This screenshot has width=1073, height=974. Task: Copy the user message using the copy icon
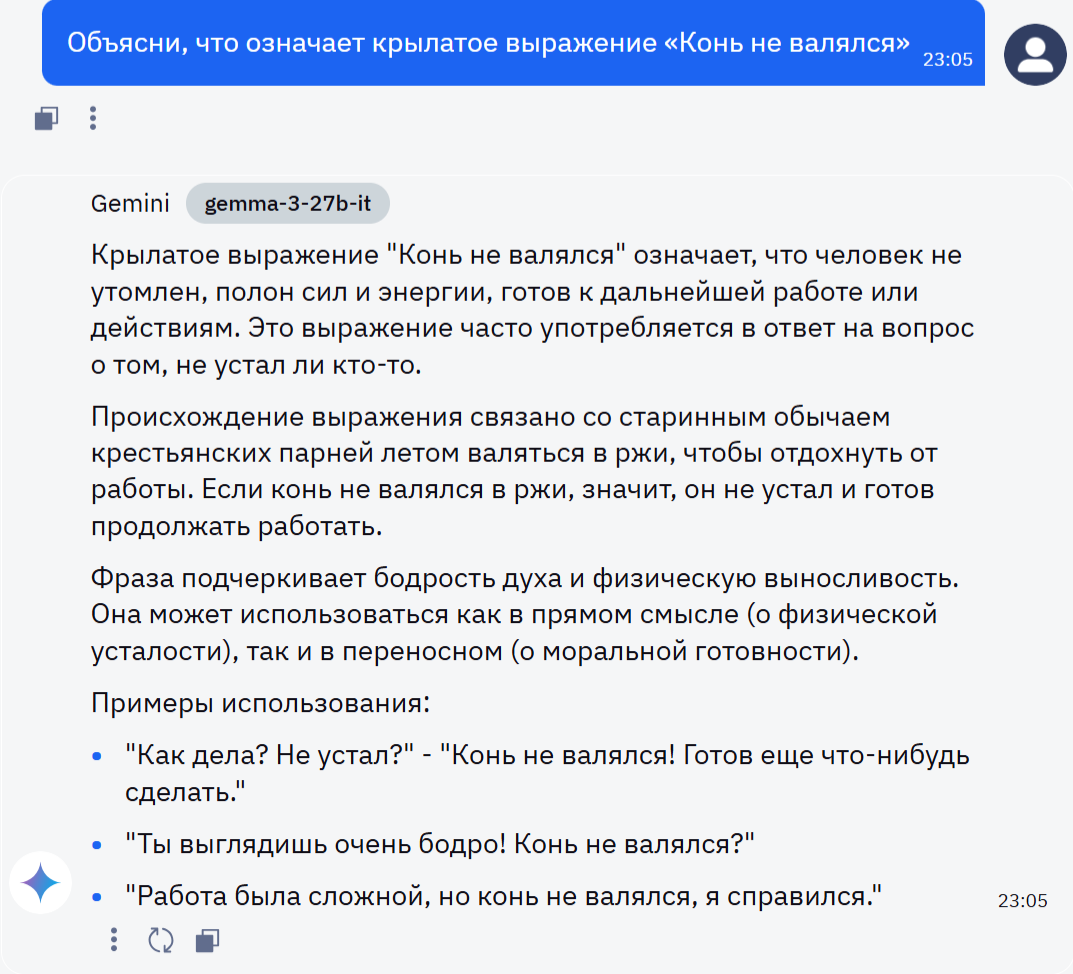45,118
